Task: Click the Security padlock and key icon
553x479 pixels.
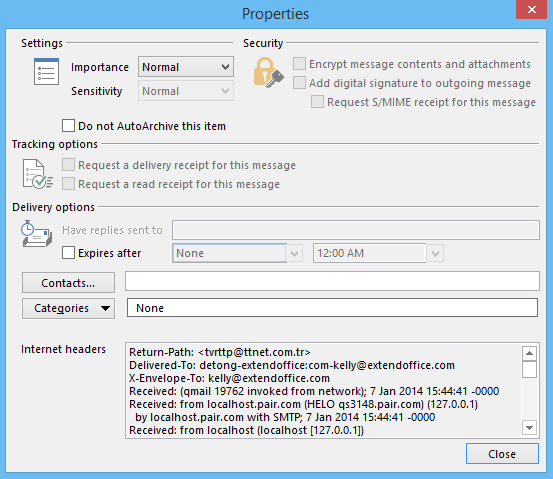Action: pos(268,73)
